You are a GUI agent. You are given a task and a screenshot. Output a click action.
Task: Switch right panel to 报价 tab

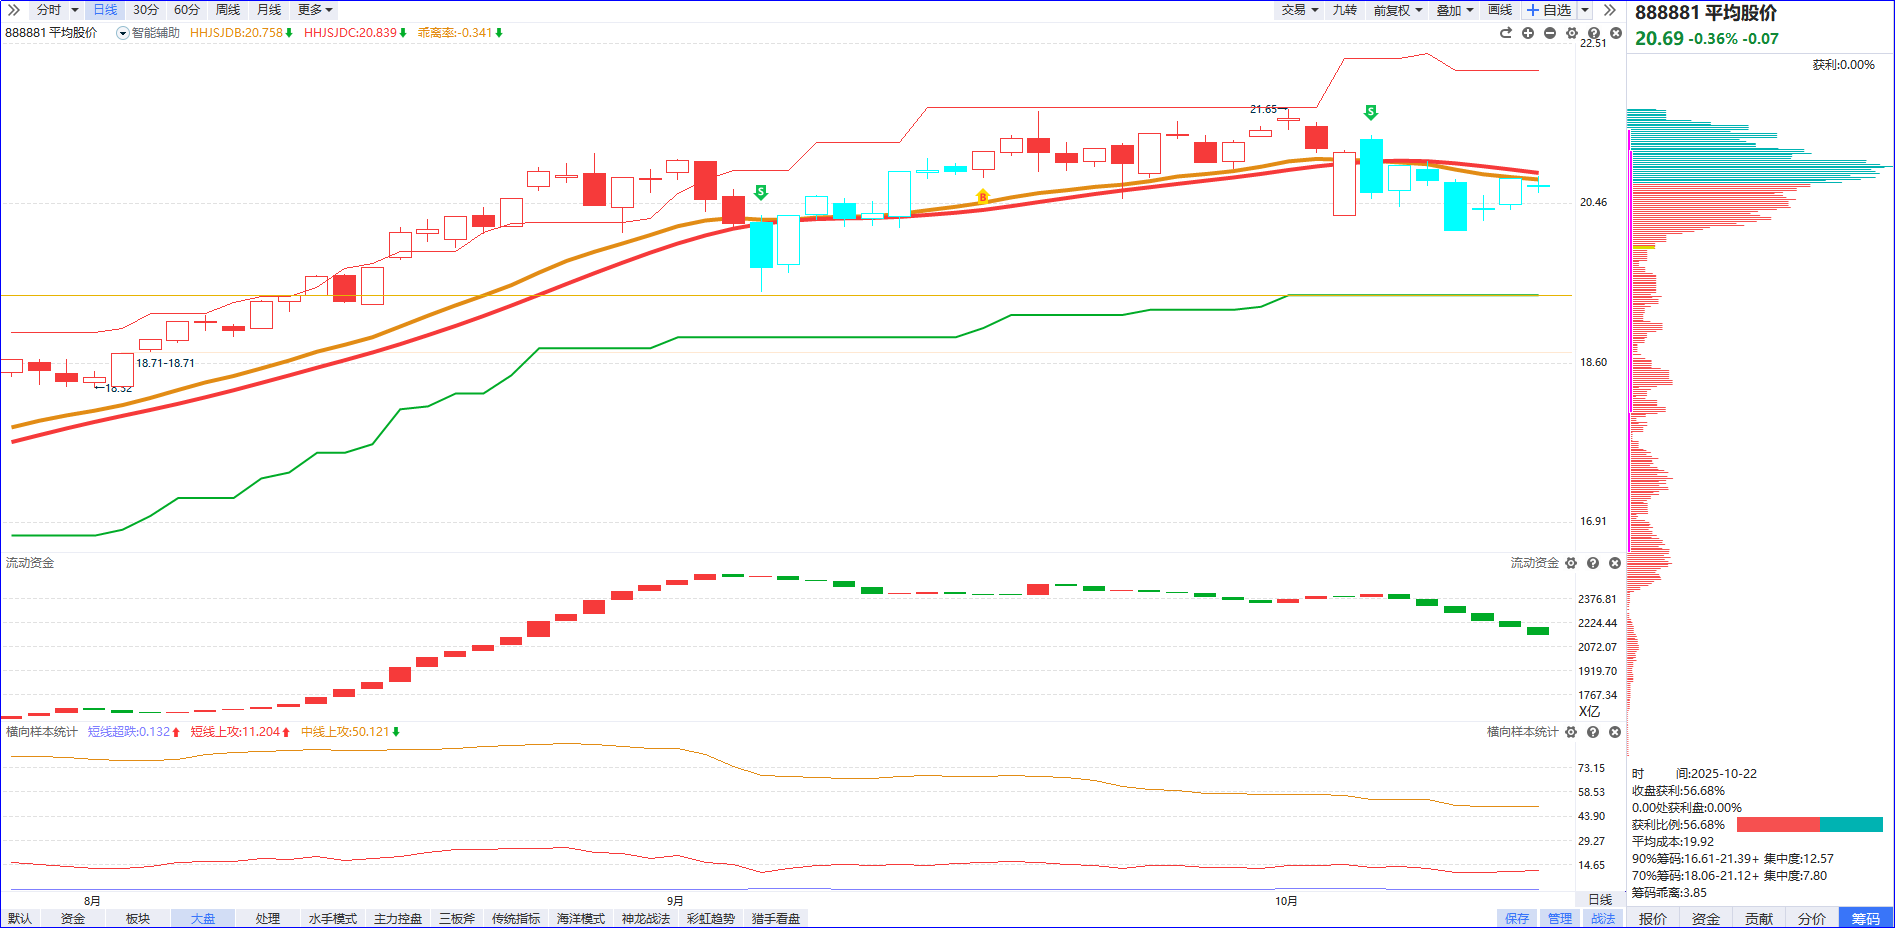pos(1653,919)
